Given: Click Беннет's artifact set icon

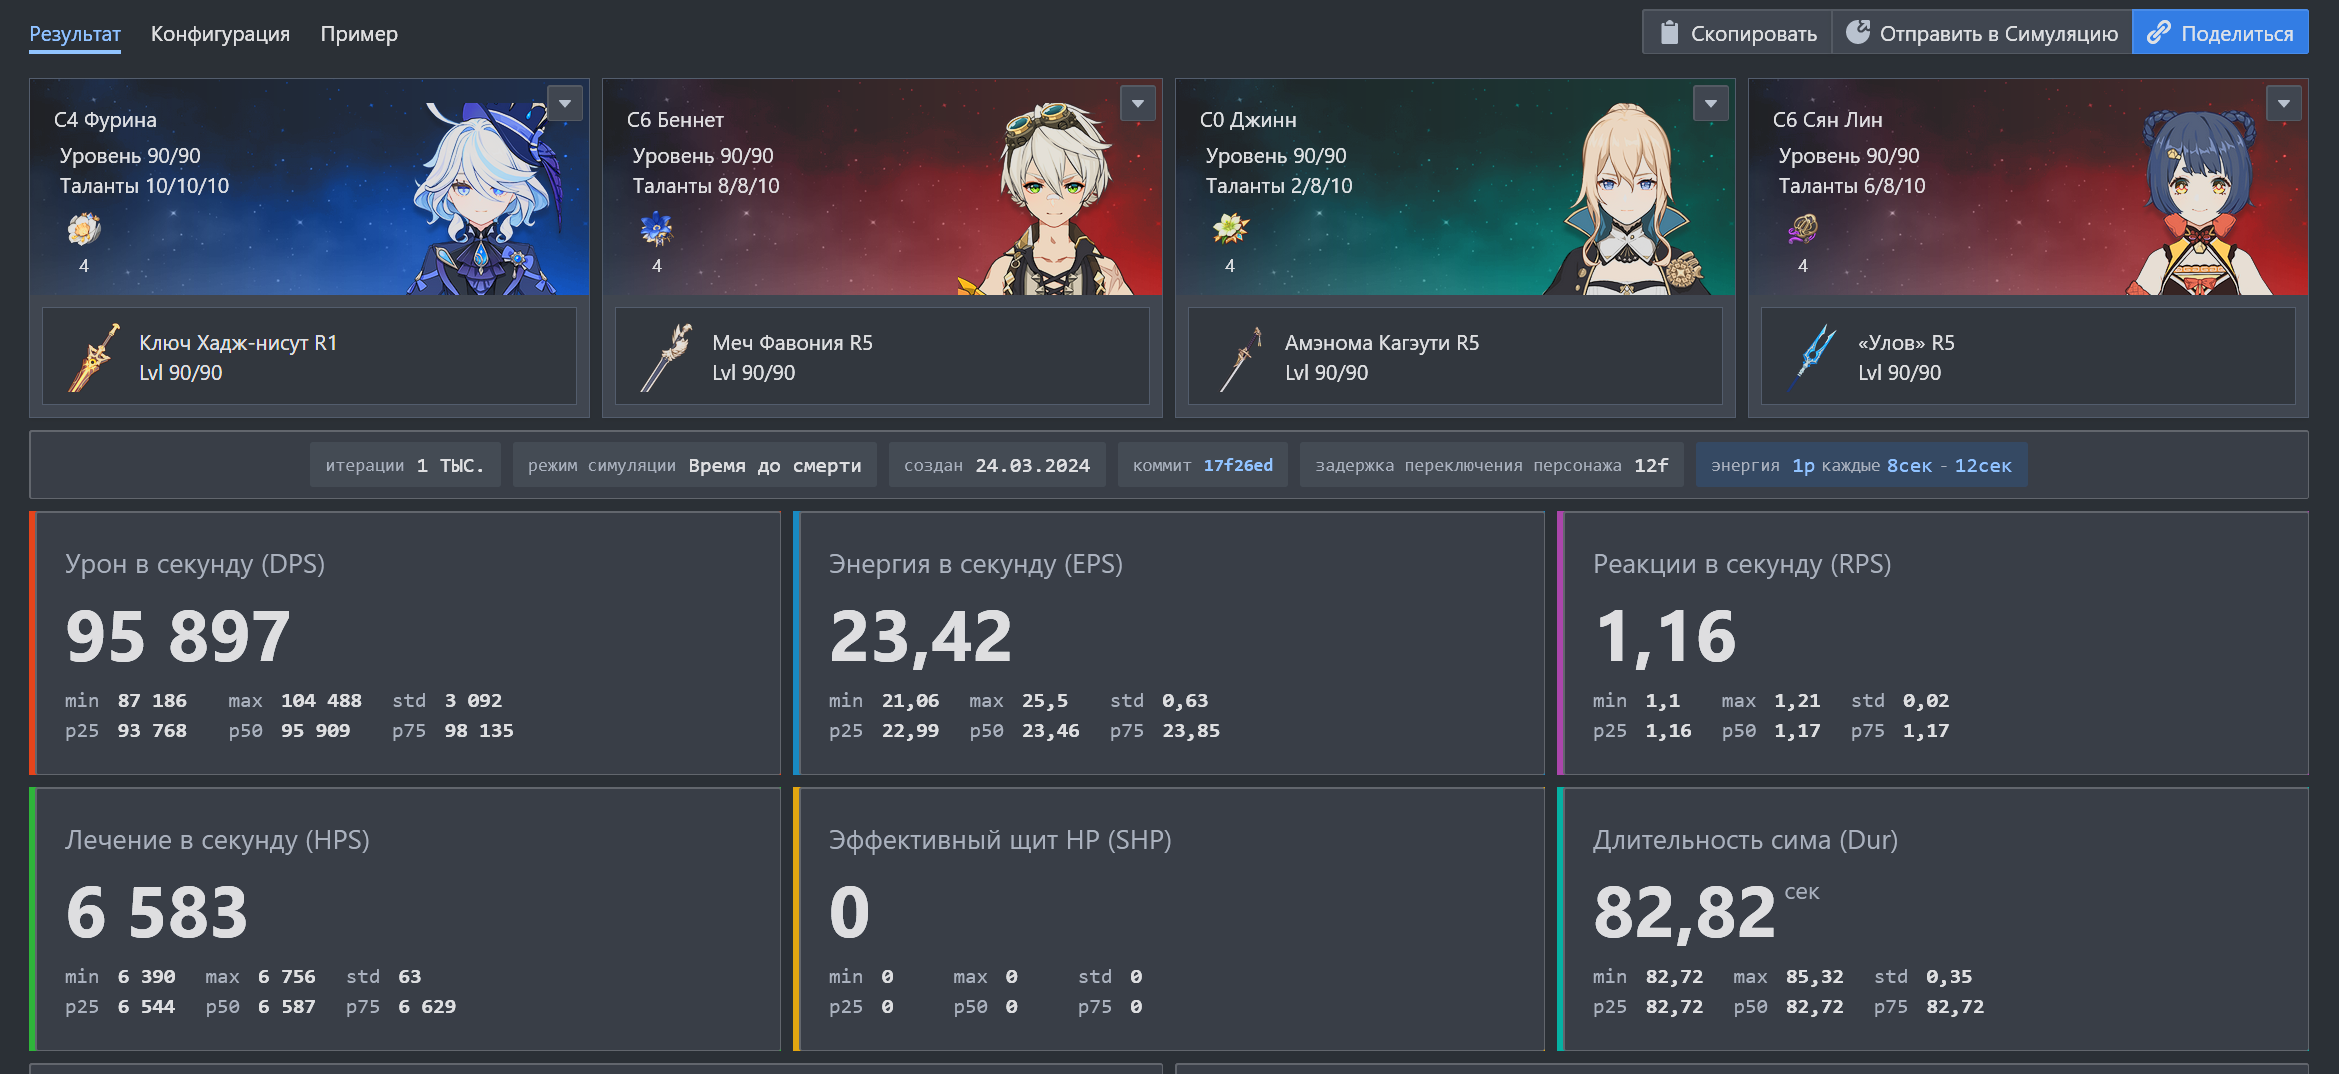Looking at the screenshot, I should (657, 229).
